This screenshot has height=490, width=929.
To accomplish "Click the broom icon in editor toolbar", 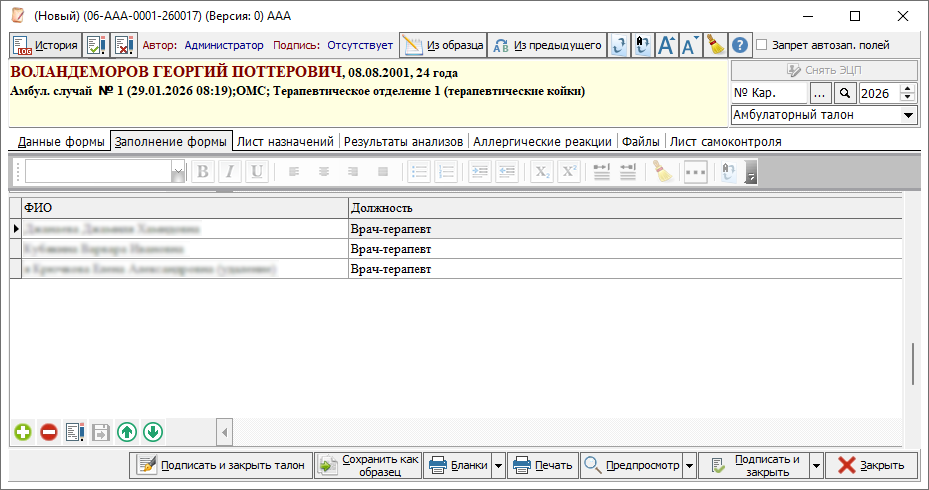I will (x=662, y=172).
